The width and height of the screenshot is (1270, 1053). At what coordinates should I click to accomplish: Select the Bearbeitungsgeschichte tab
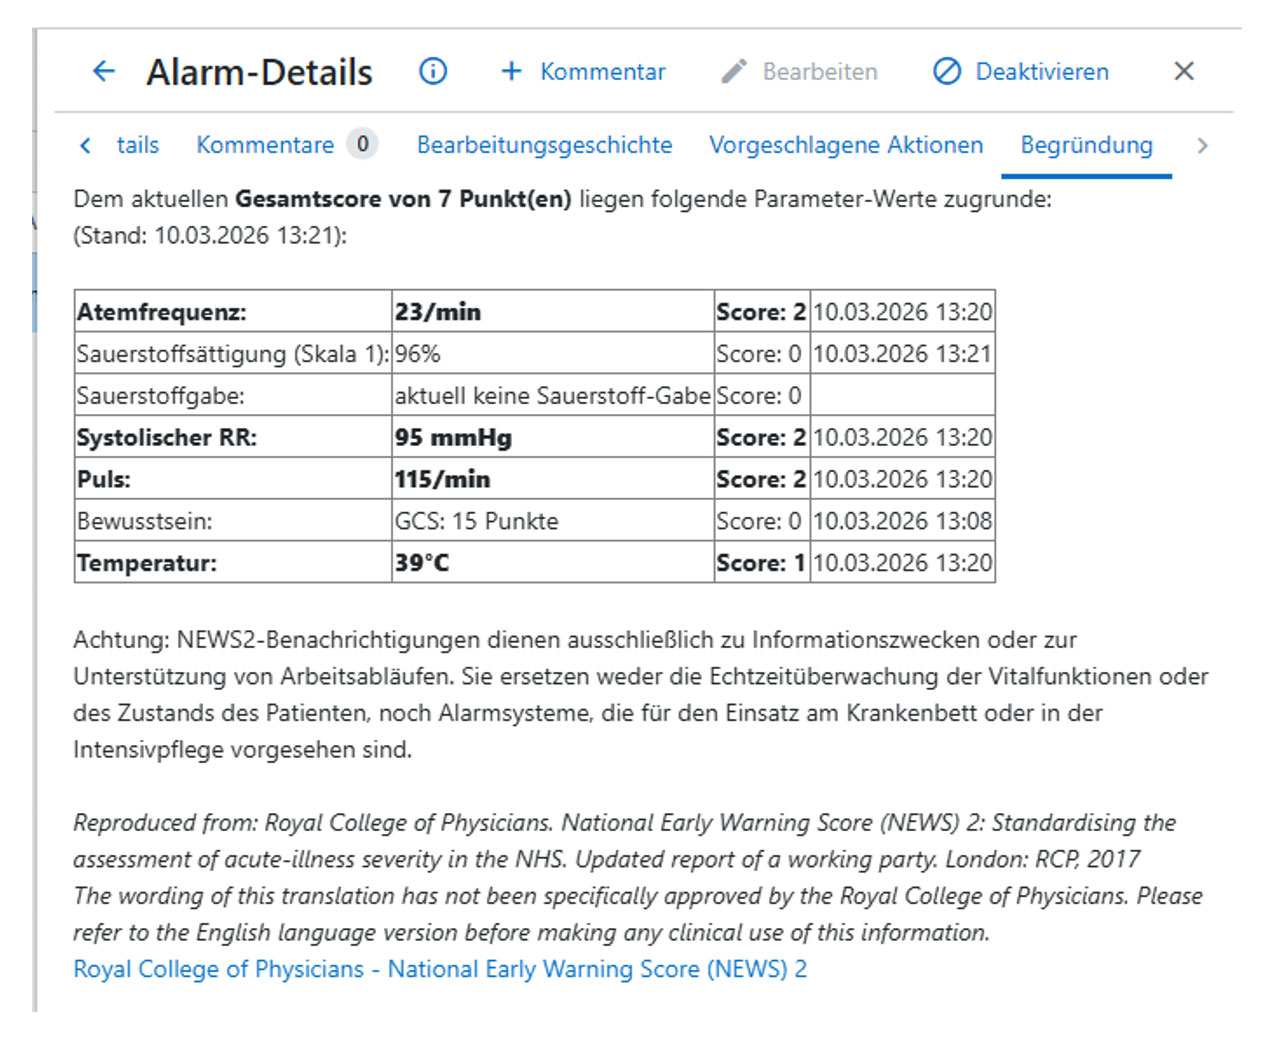[x=544, y=145]
